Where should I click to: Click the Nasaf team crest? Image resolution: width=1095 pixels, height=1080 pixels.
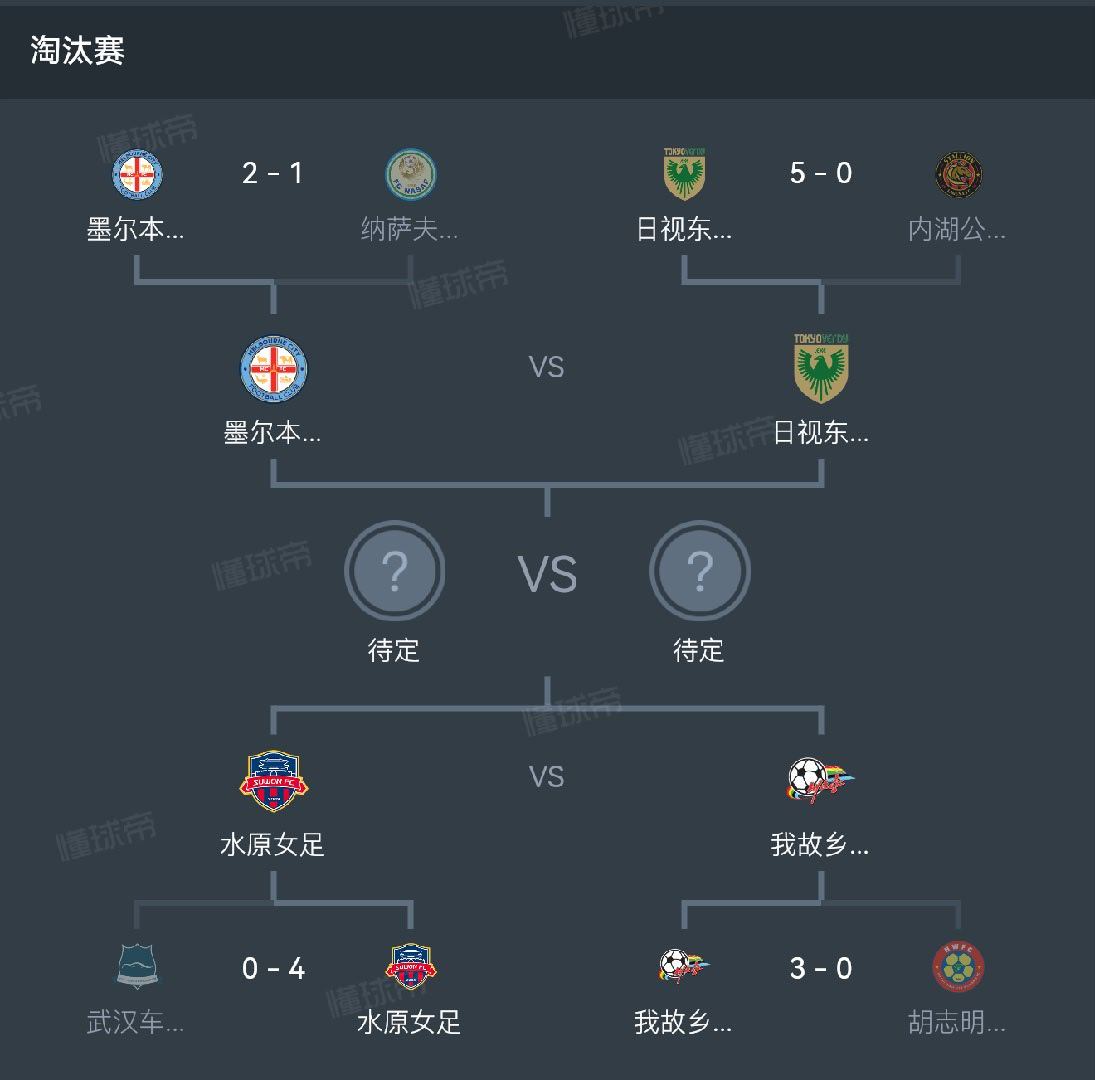point(410,175)
